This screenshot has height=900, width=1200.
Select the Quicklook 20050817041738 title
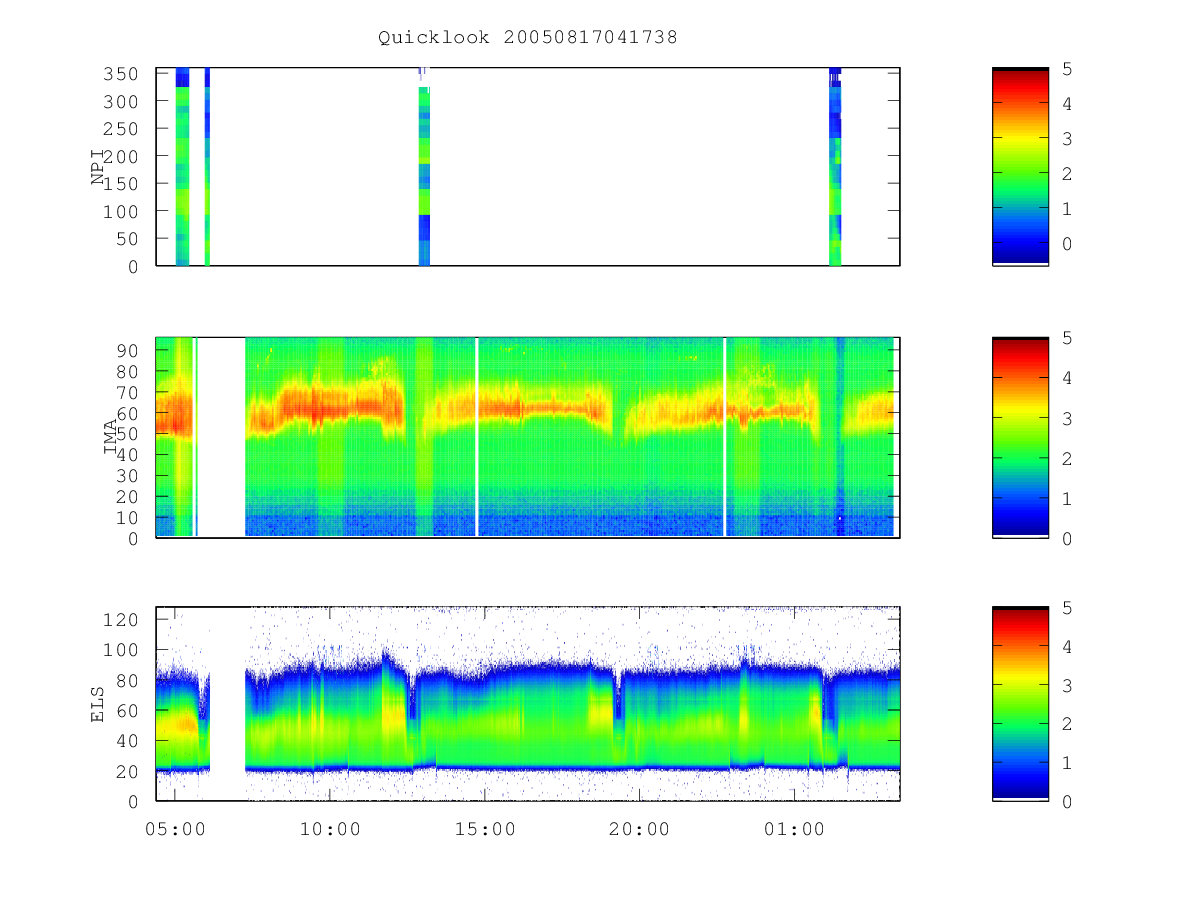point(528,38)
